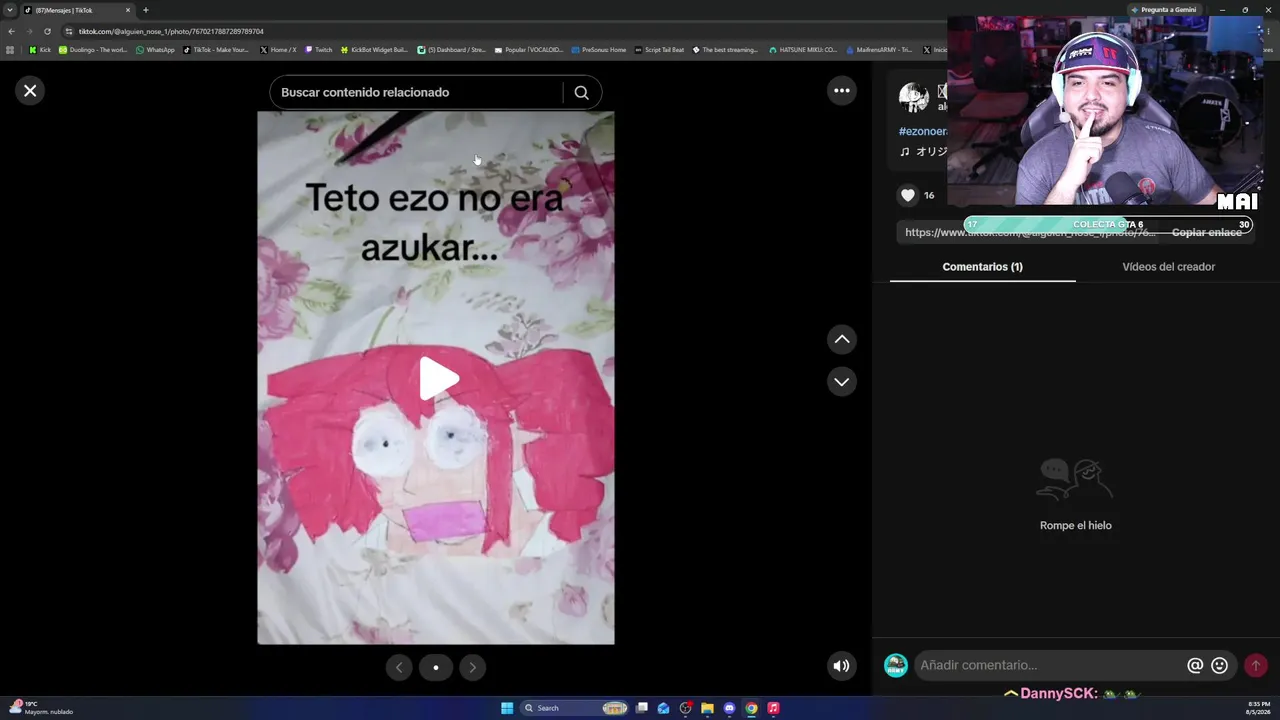Open the emoji picker in comment box

point(1220,665)
